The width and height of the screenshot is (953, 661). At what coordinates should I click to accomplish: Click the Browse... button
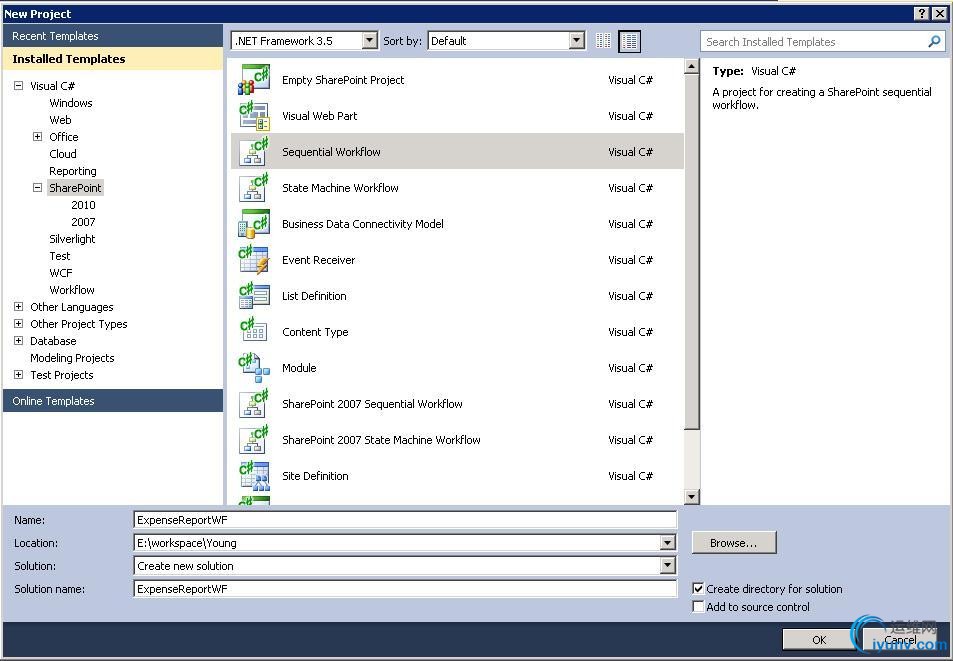[x=734, y=543]
